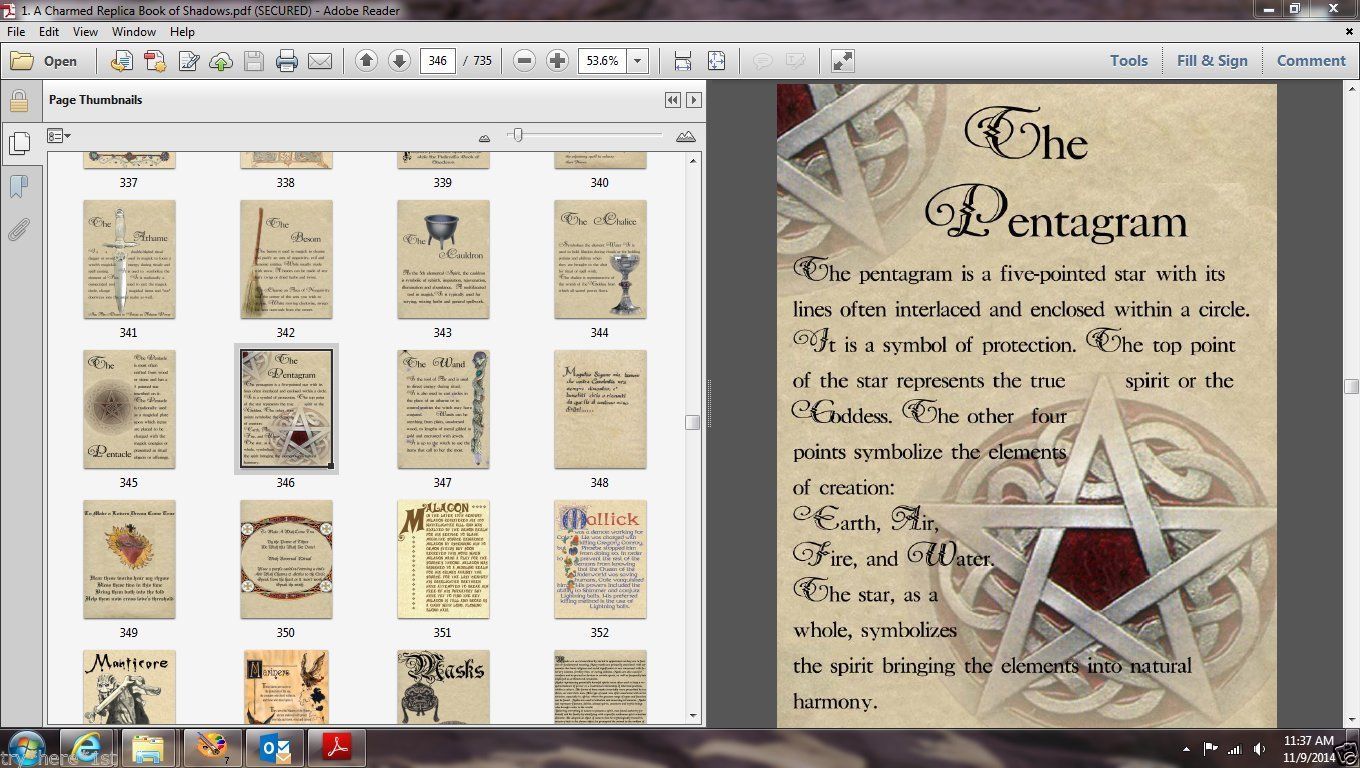
Task: Click the Attachments paperclip icon
Action: (18, 229)
